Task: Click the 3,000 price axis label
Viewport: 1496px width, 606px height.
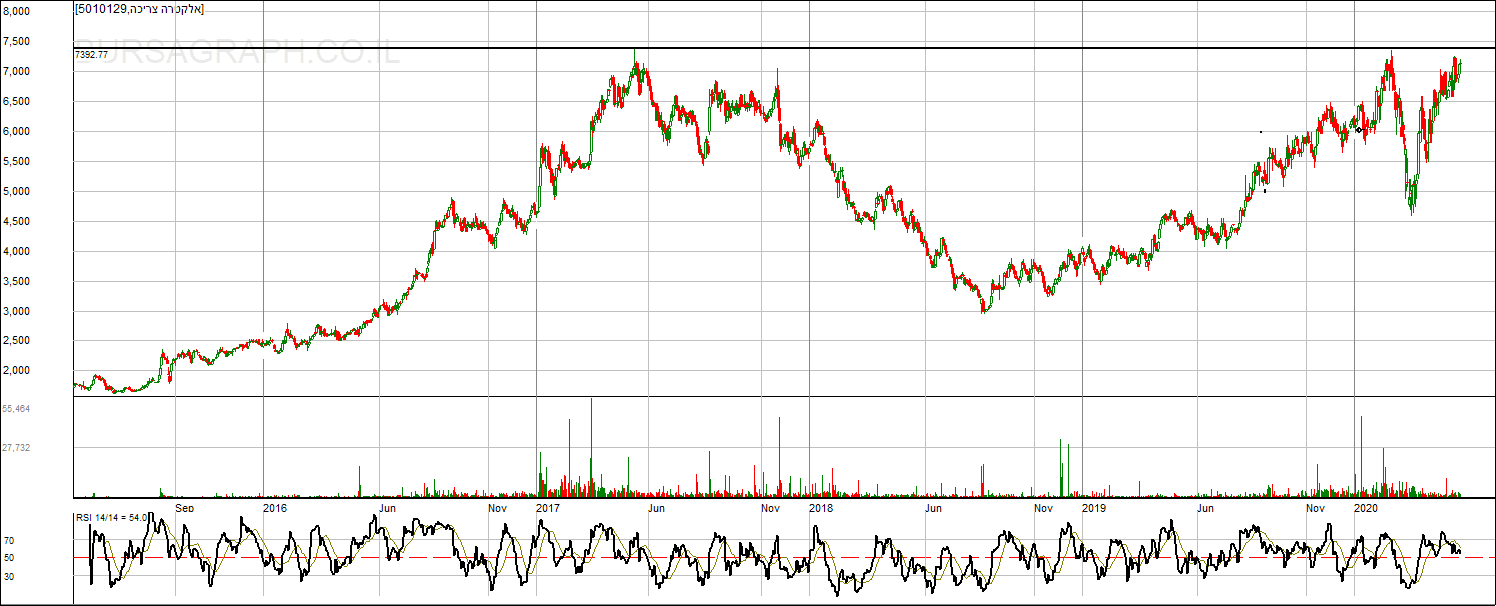Action: click(15, 311)
